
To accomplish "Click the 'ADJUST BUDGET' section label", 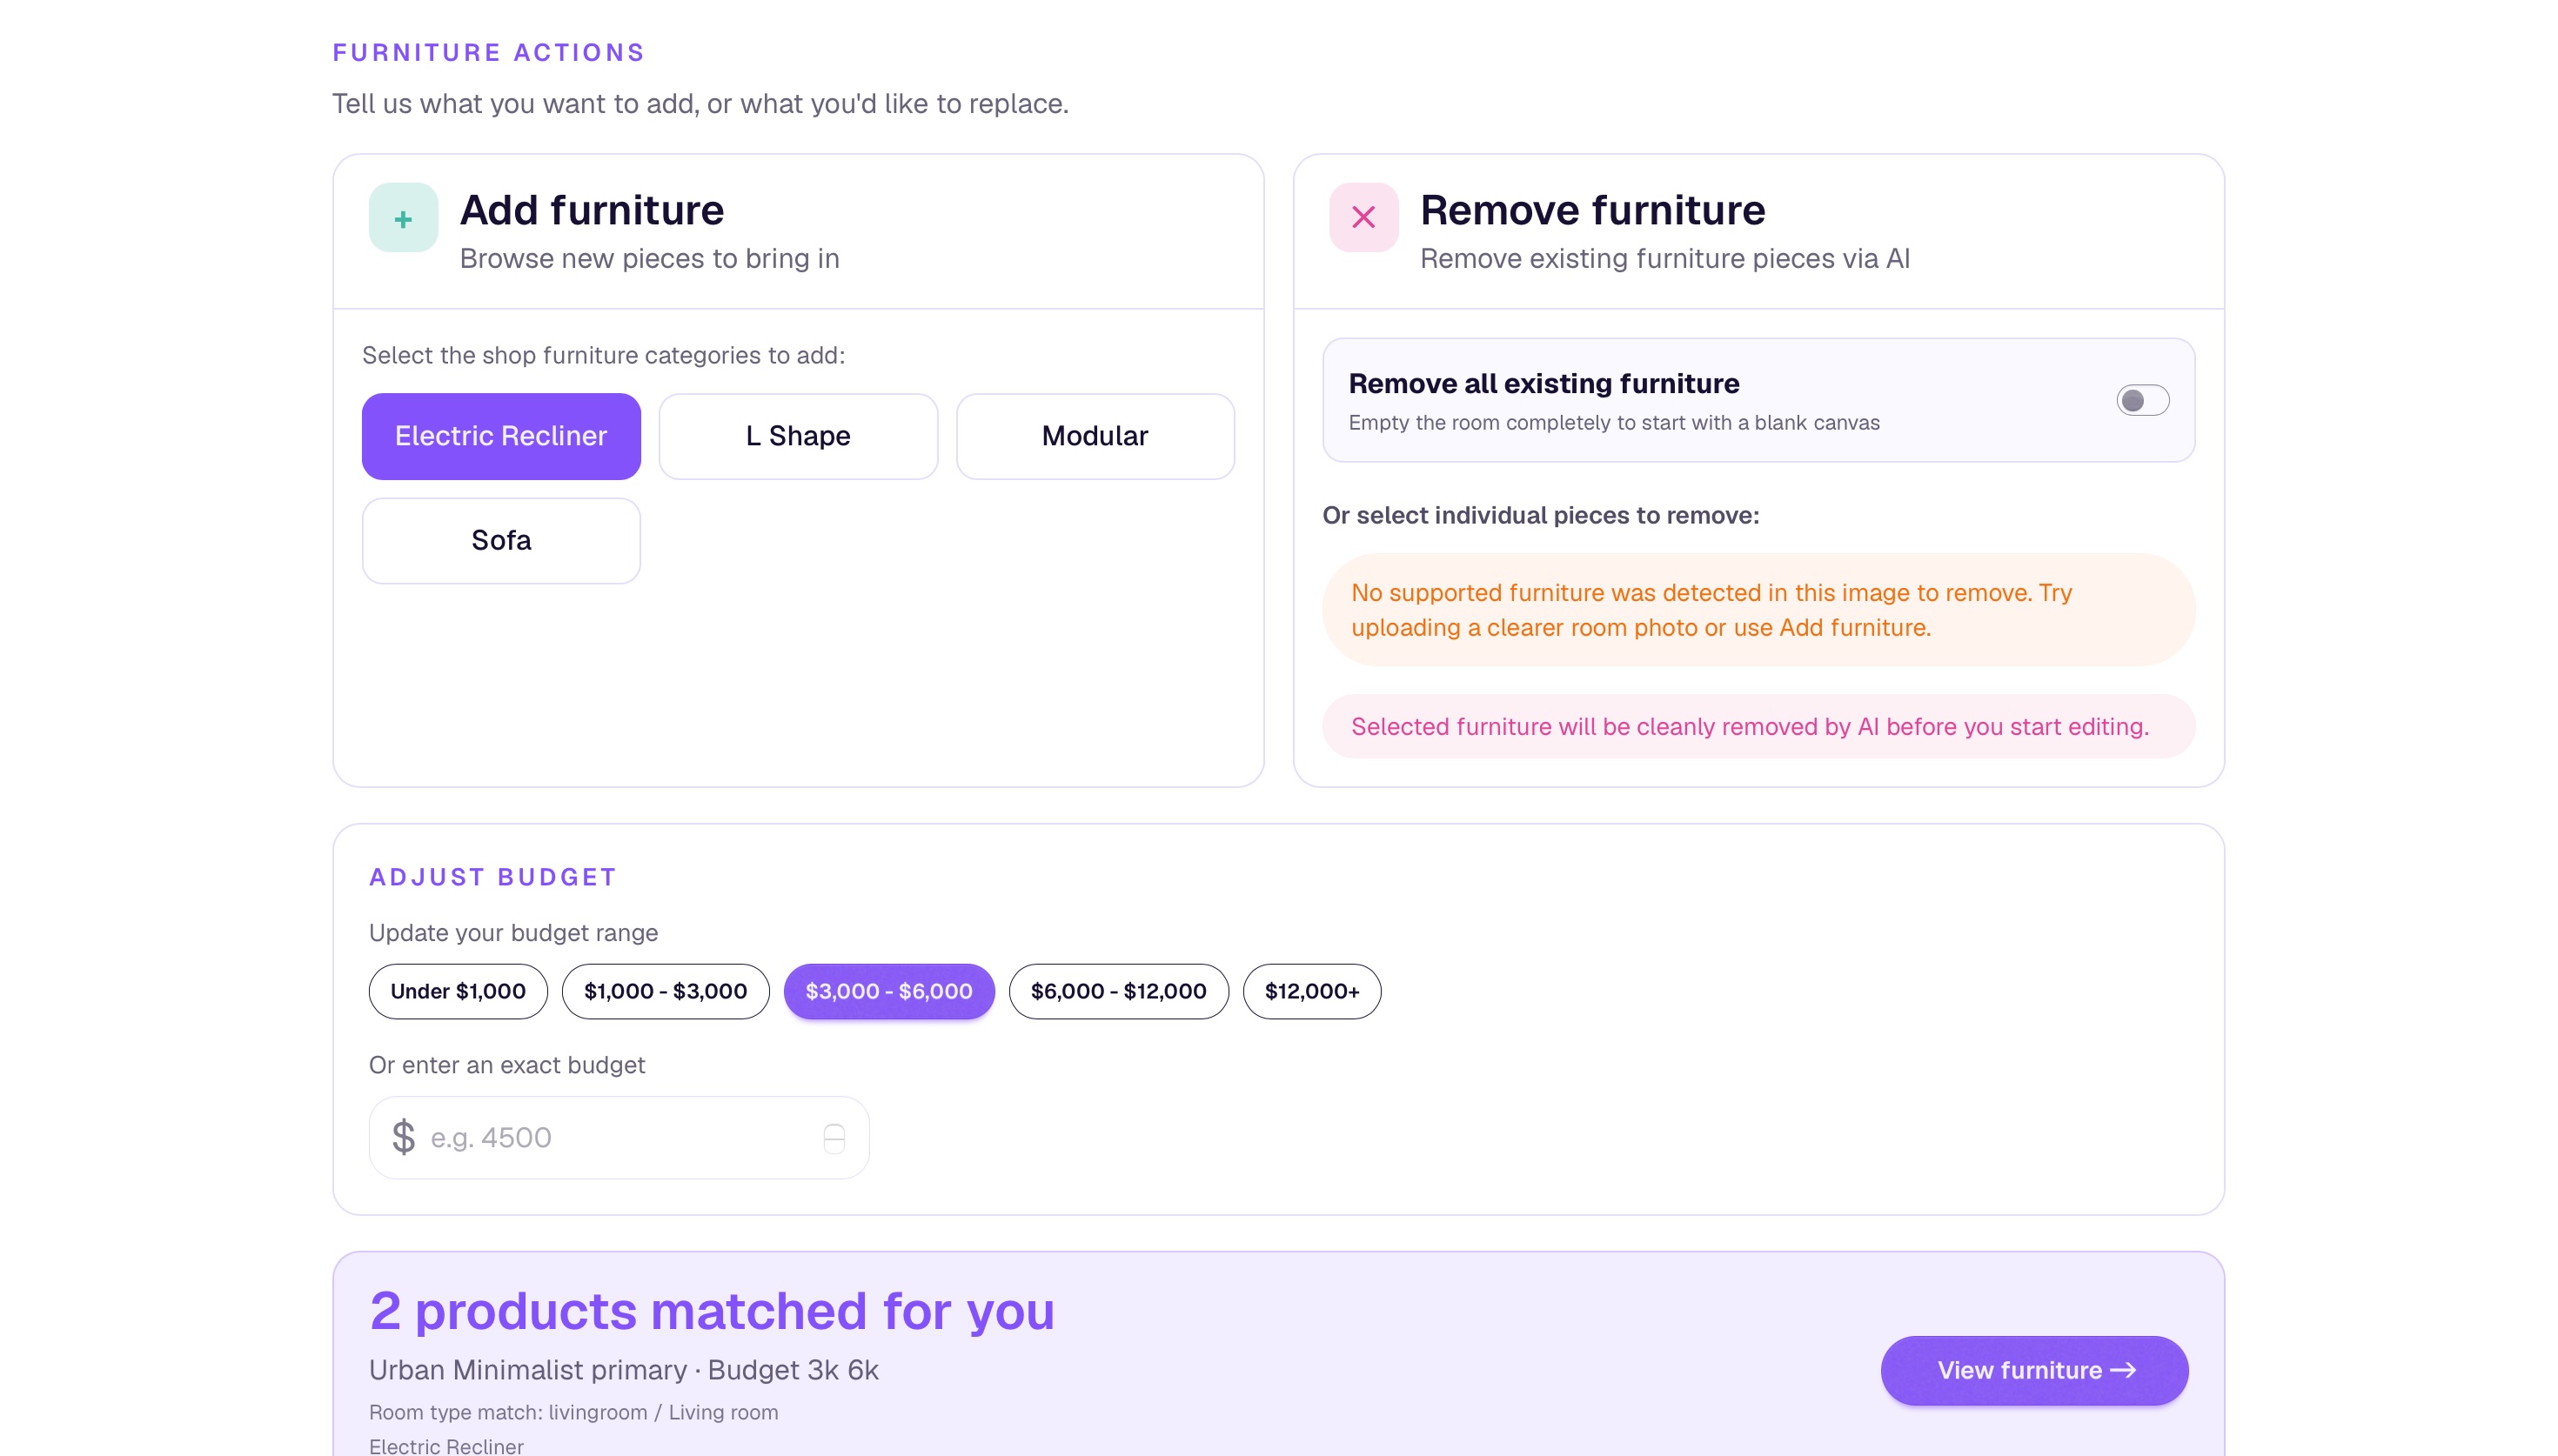I will pyautogui.click(x=493, y=877).
